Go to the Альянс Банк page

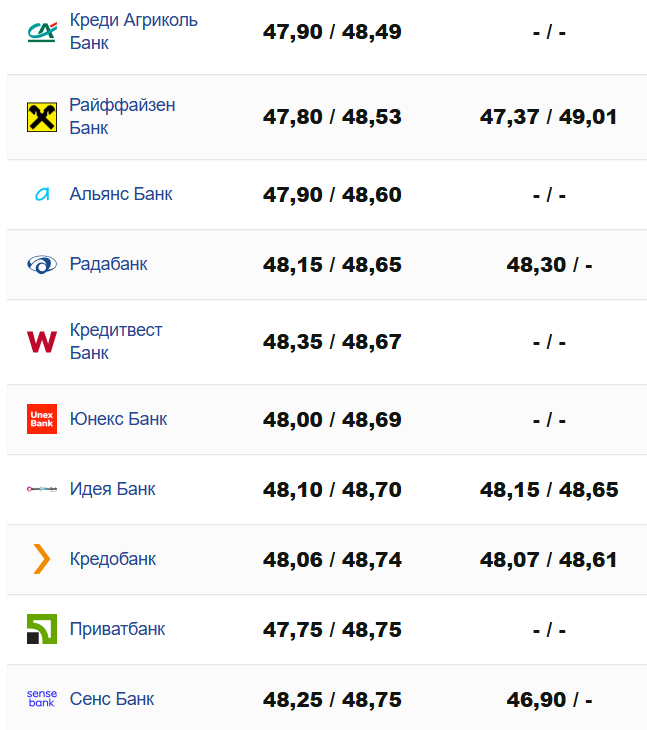click(121, 194)
